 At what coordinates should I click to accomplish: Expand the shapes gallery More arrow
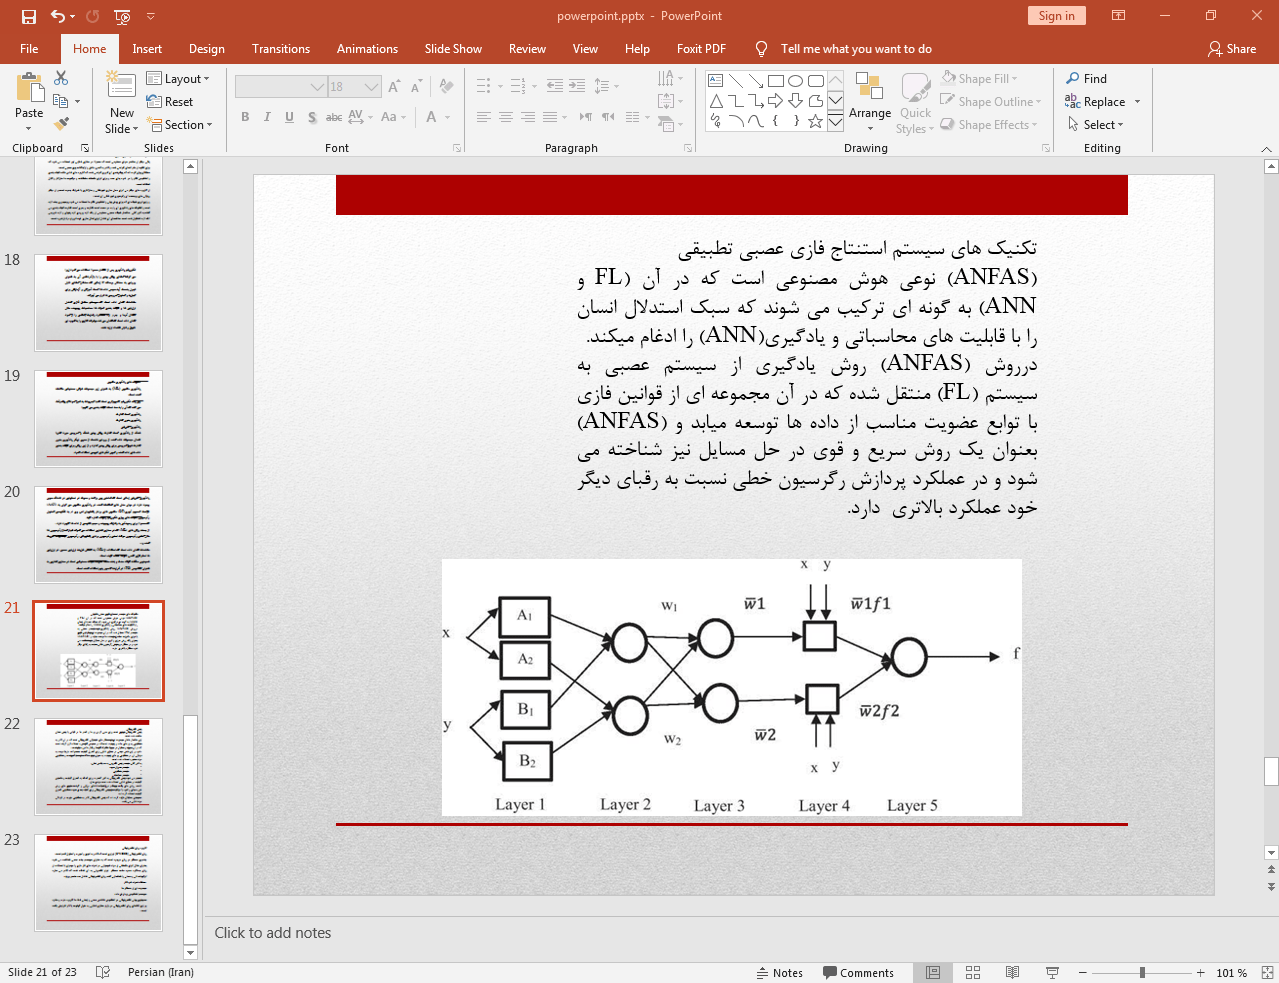coord(835,121)
